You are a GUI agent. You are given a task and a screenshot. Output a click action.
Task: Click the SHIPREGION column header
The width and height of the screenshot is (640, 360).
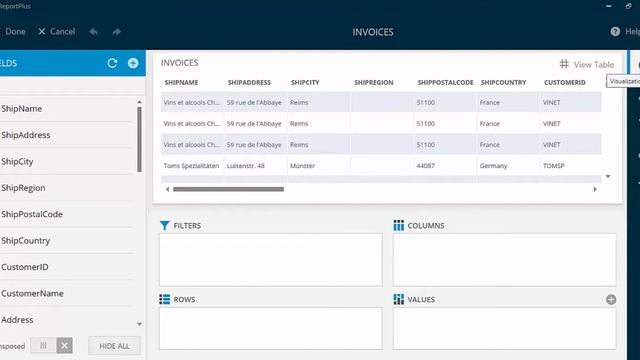[373, 82]
